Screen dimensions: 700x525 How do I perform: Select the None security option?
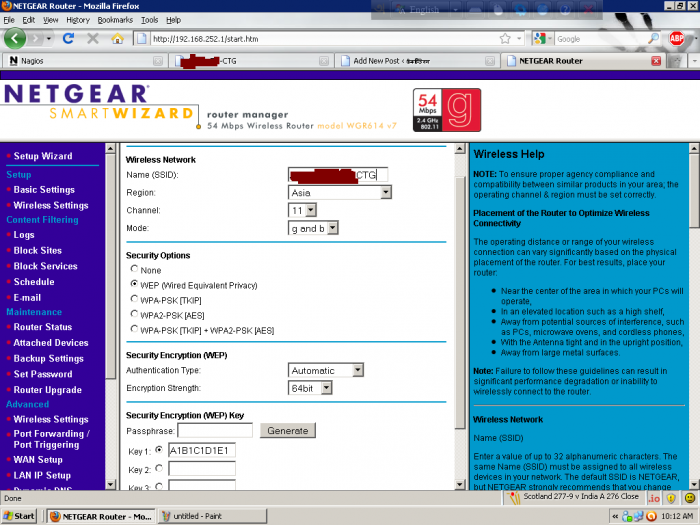[134, 269]
